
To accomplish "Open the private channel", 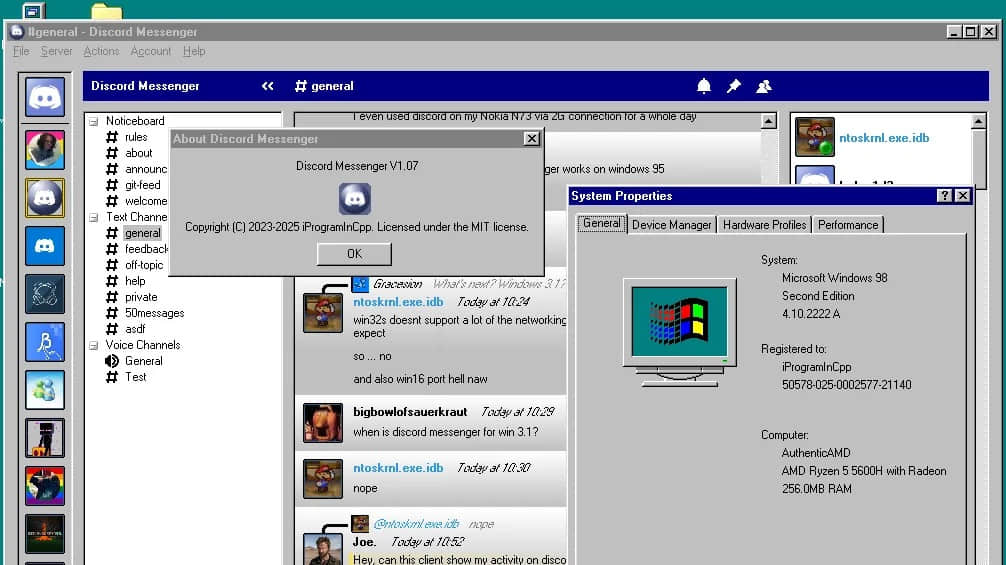I will (141, 297).
